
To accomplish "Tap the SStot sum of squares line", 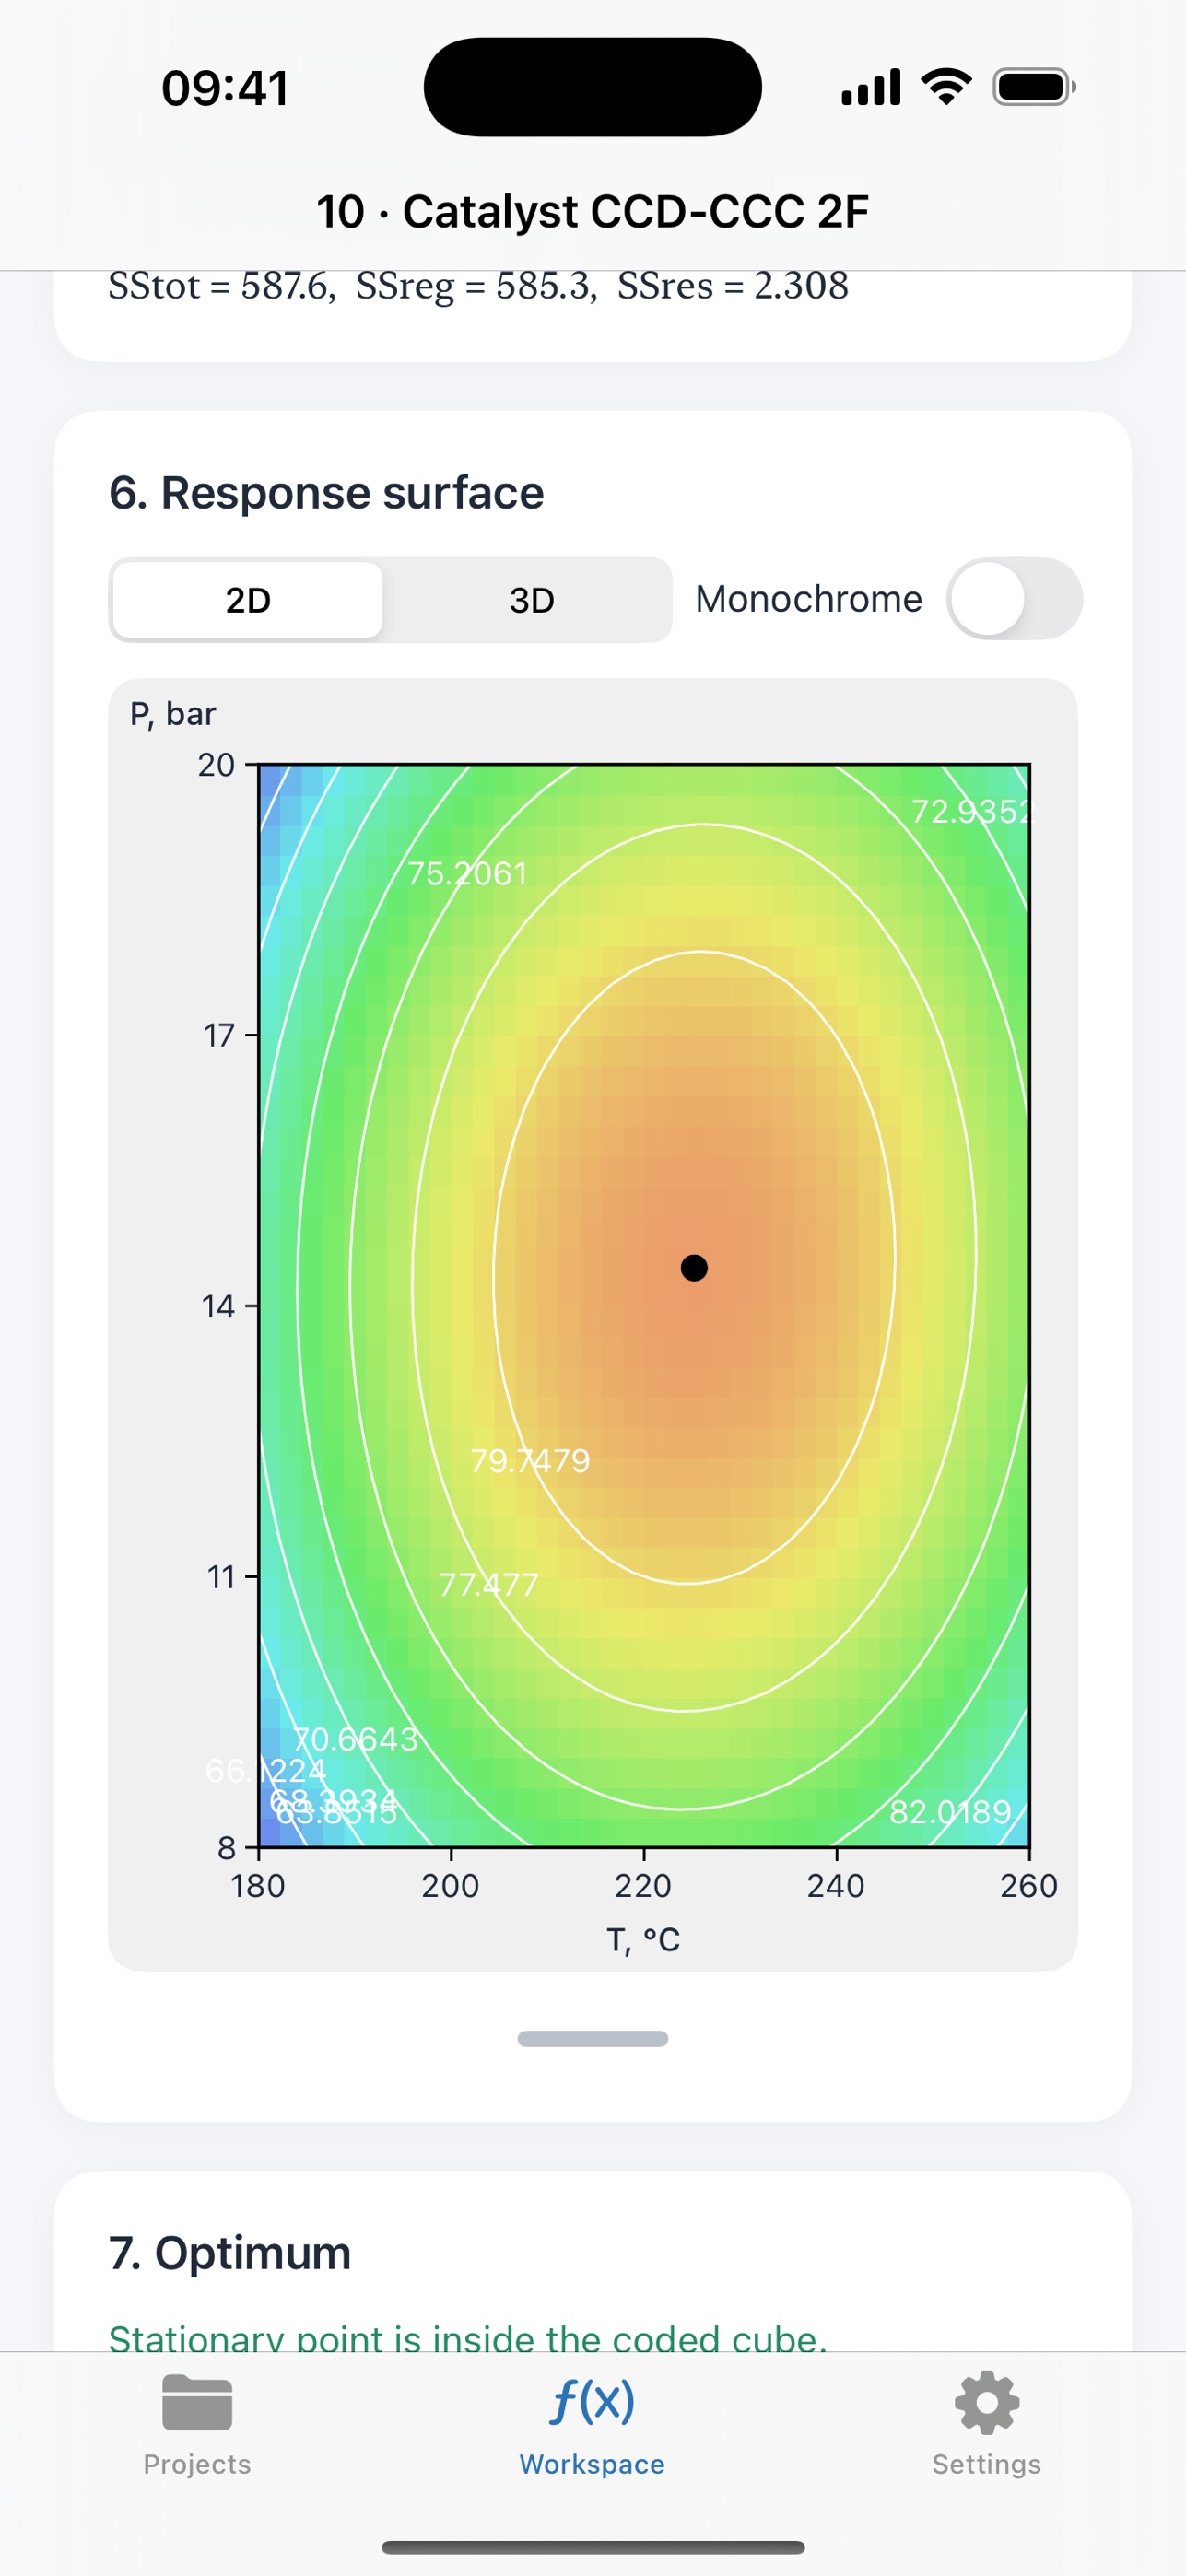I will click(478, 286).
